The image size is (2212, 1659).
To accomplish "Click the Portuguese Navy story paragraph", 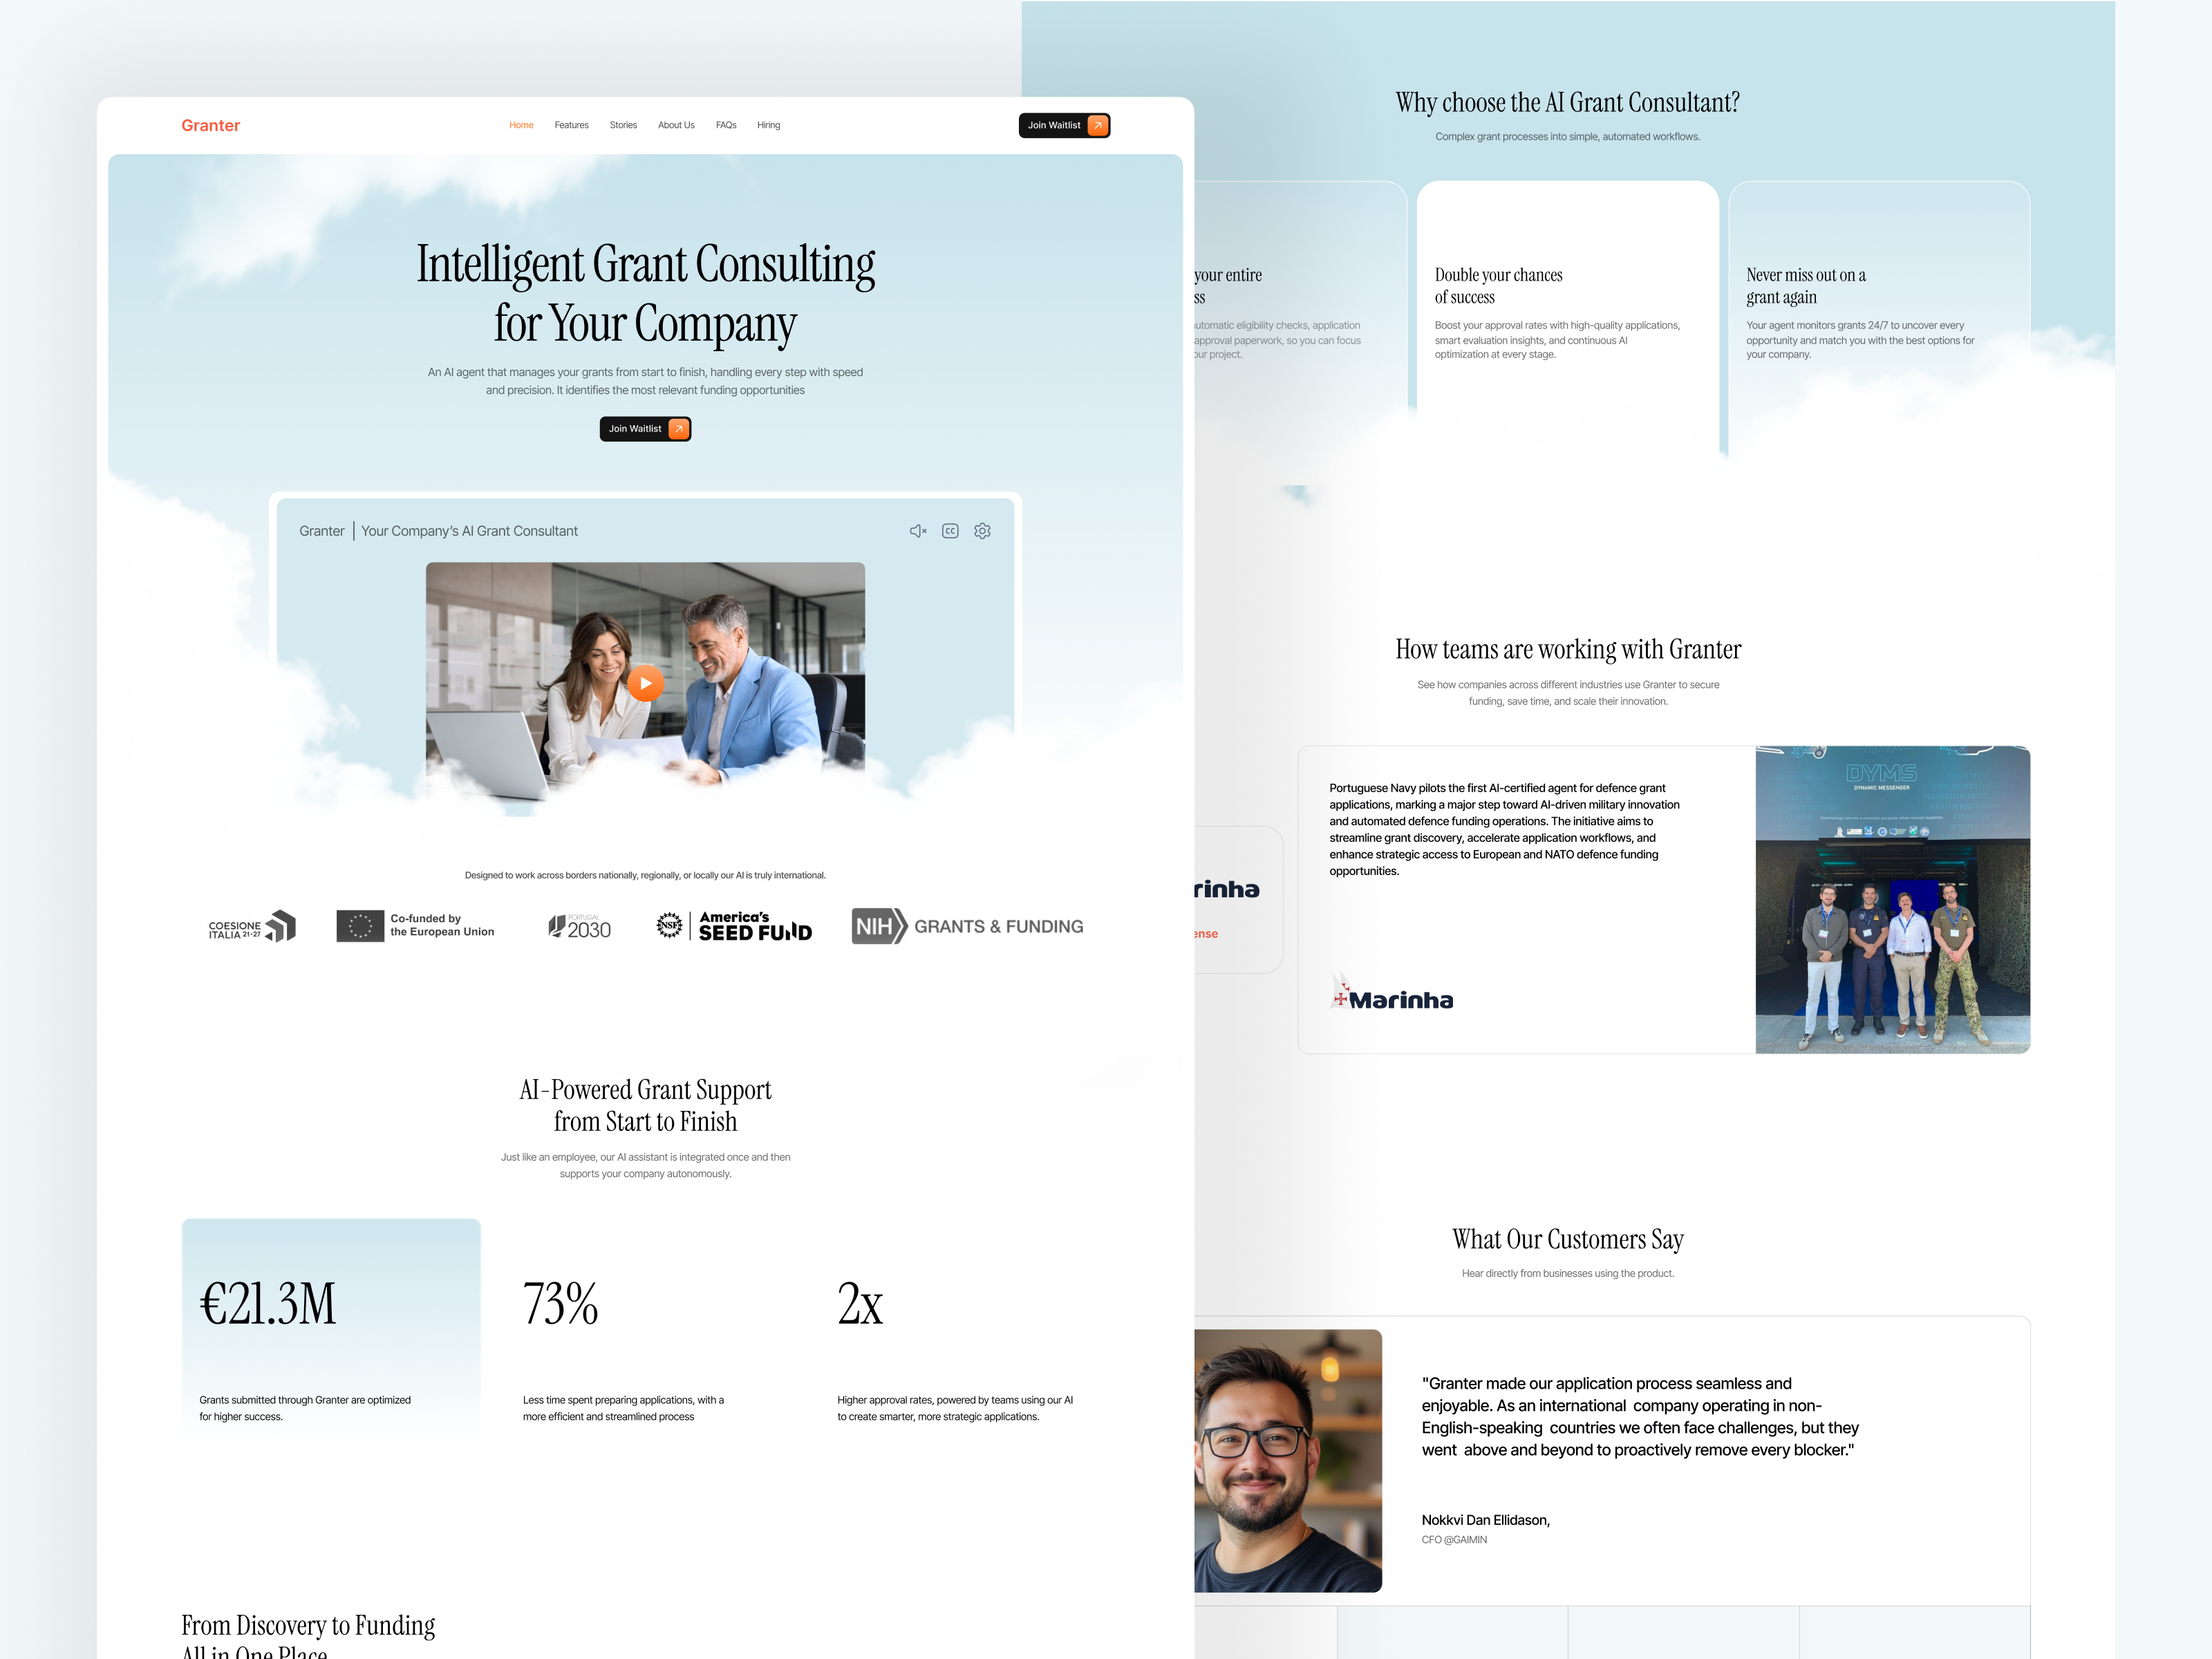I will 1504,829.
